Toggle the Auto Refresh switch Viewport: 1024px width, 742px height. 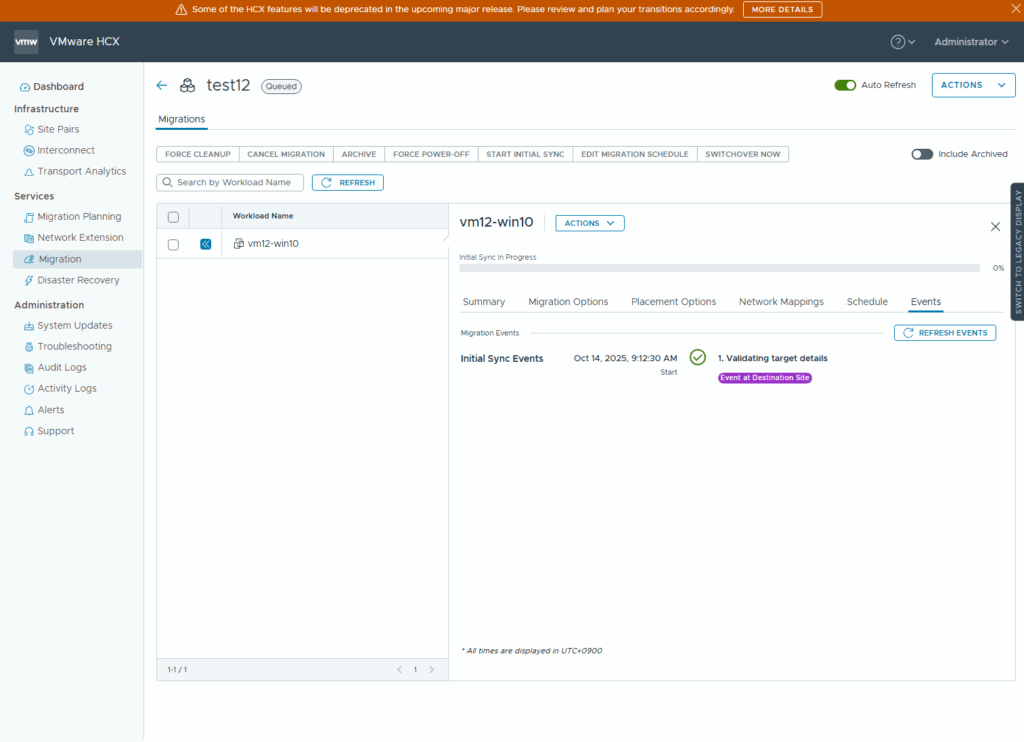(845, 85)
